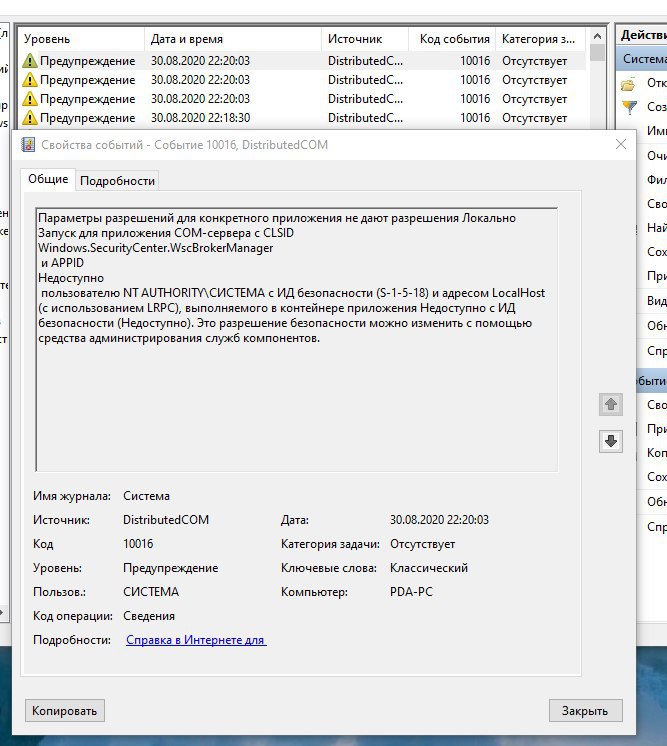Click the Система header in Actions pane
The height and width of the screenshot is (746, 667).
pos(642,59)
